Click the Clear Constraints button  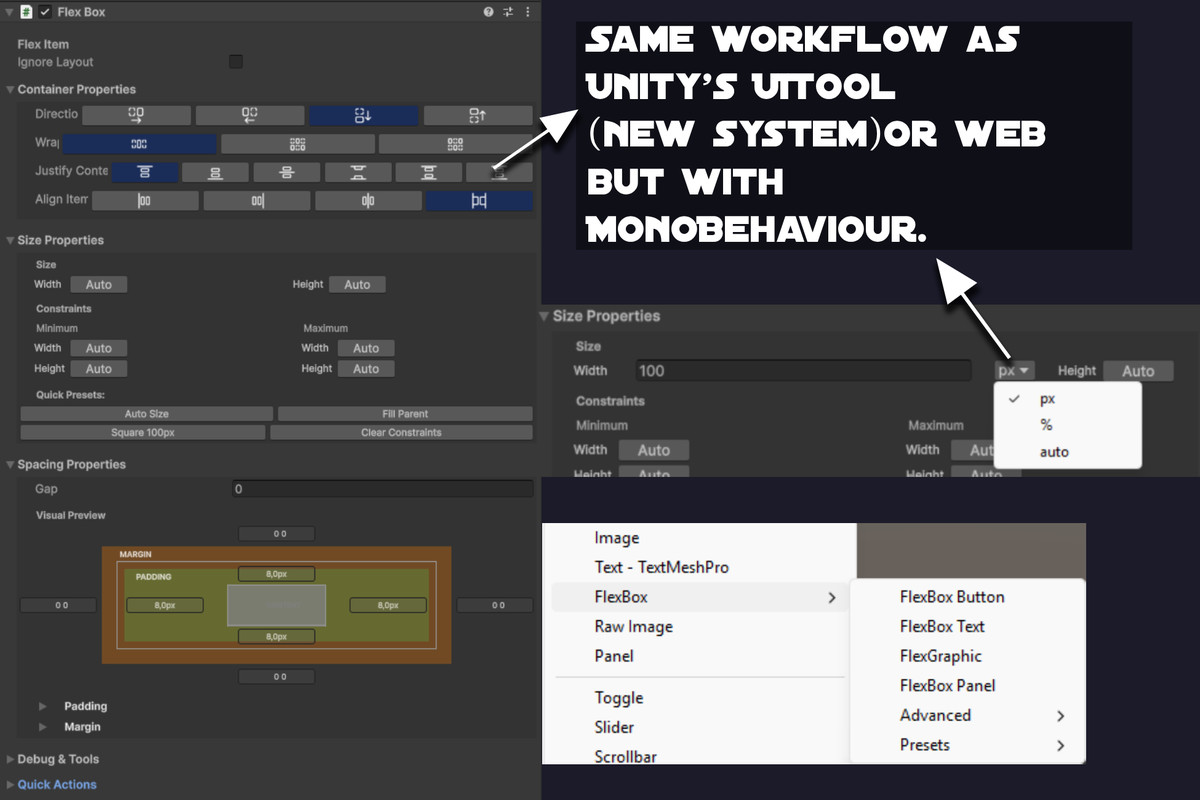coord(401,433)
